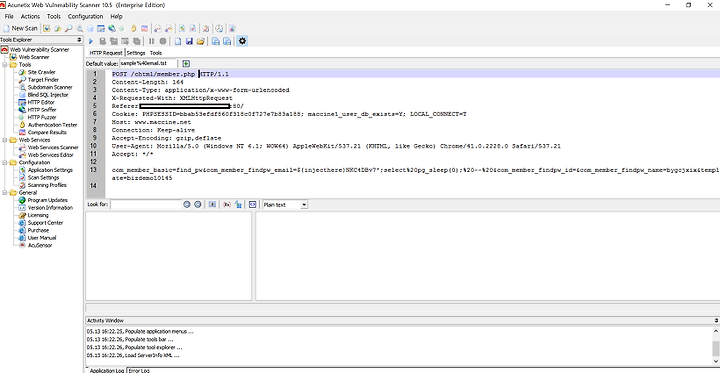Viewport: 720px width, 373px height.
Task: Open the HTTP Editor tool
Action: pos(41,102)
